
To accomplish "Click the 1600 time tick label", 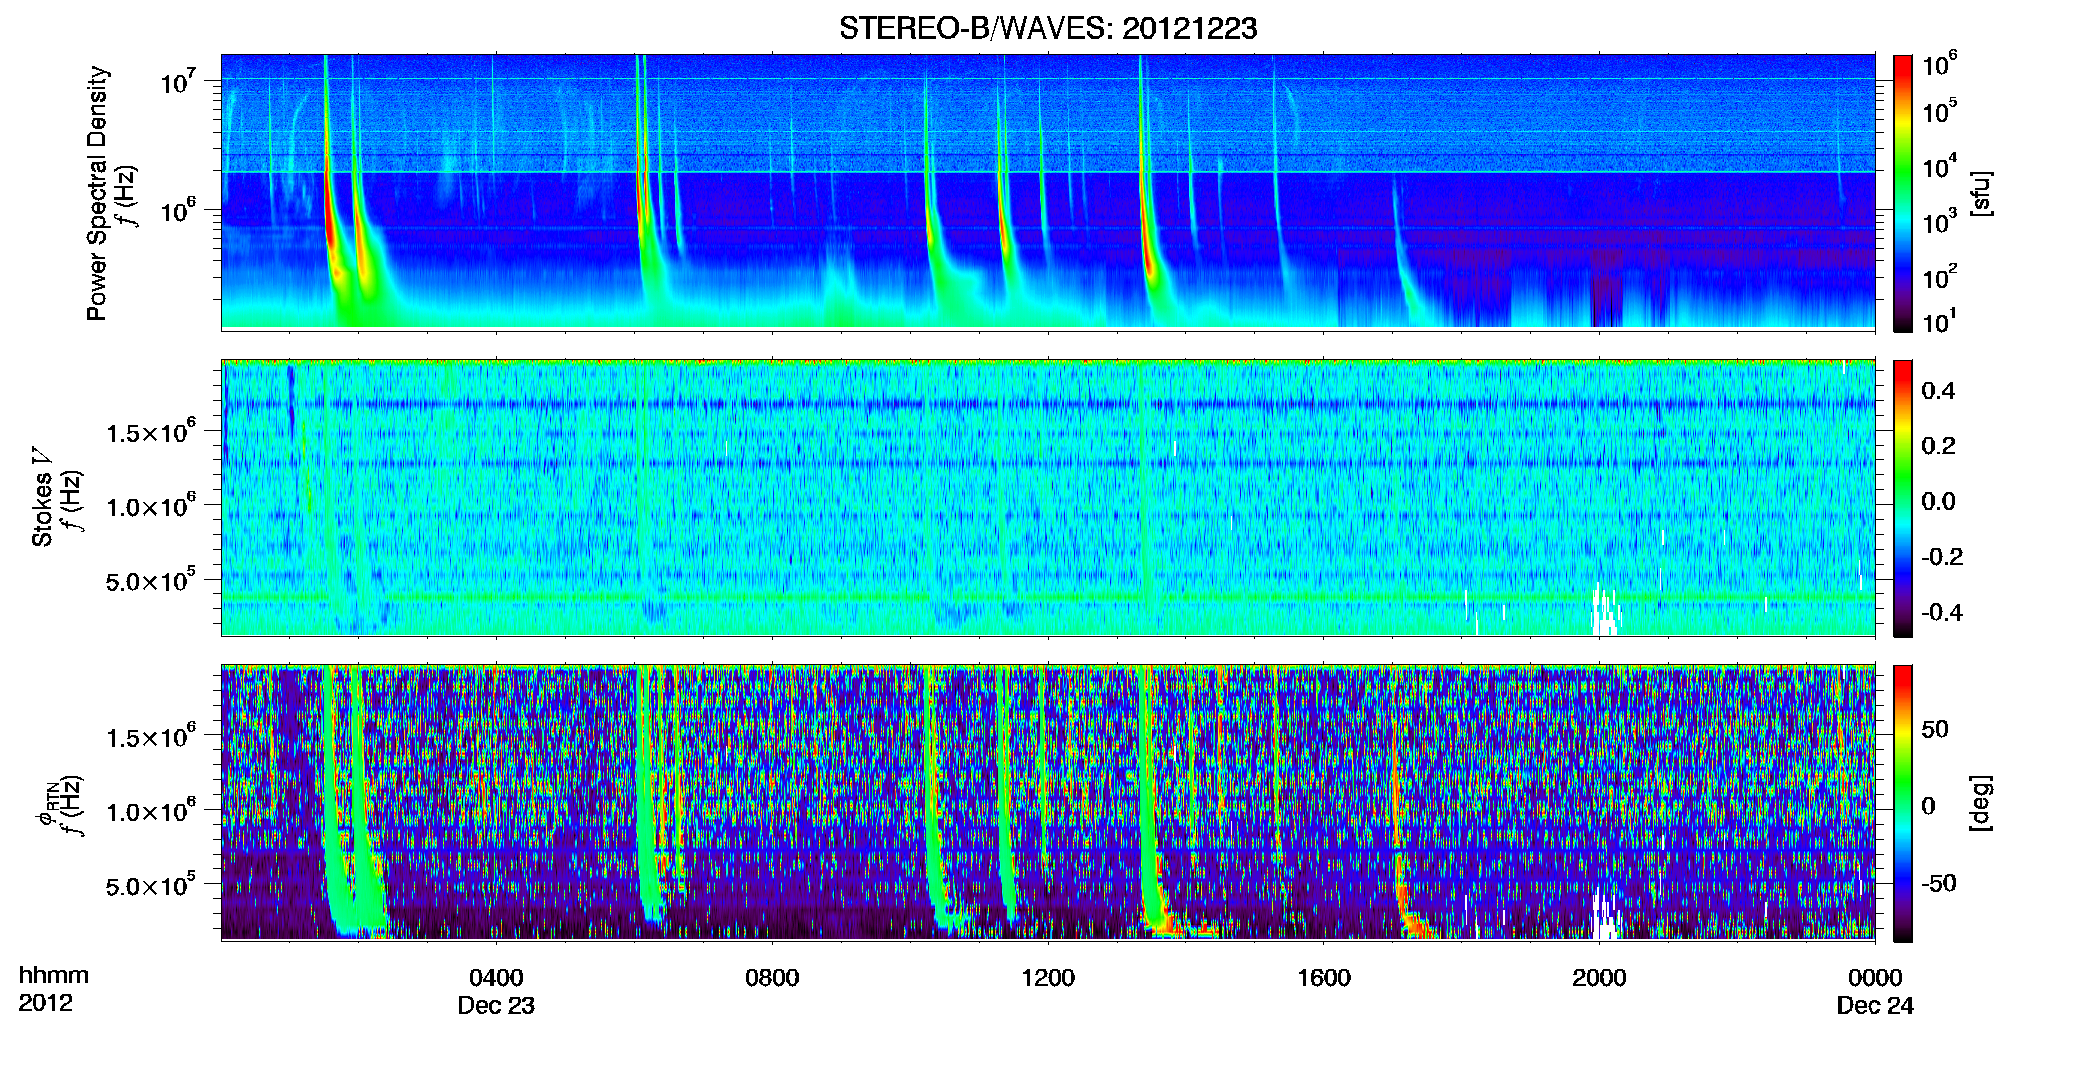I will point(1324,978).
